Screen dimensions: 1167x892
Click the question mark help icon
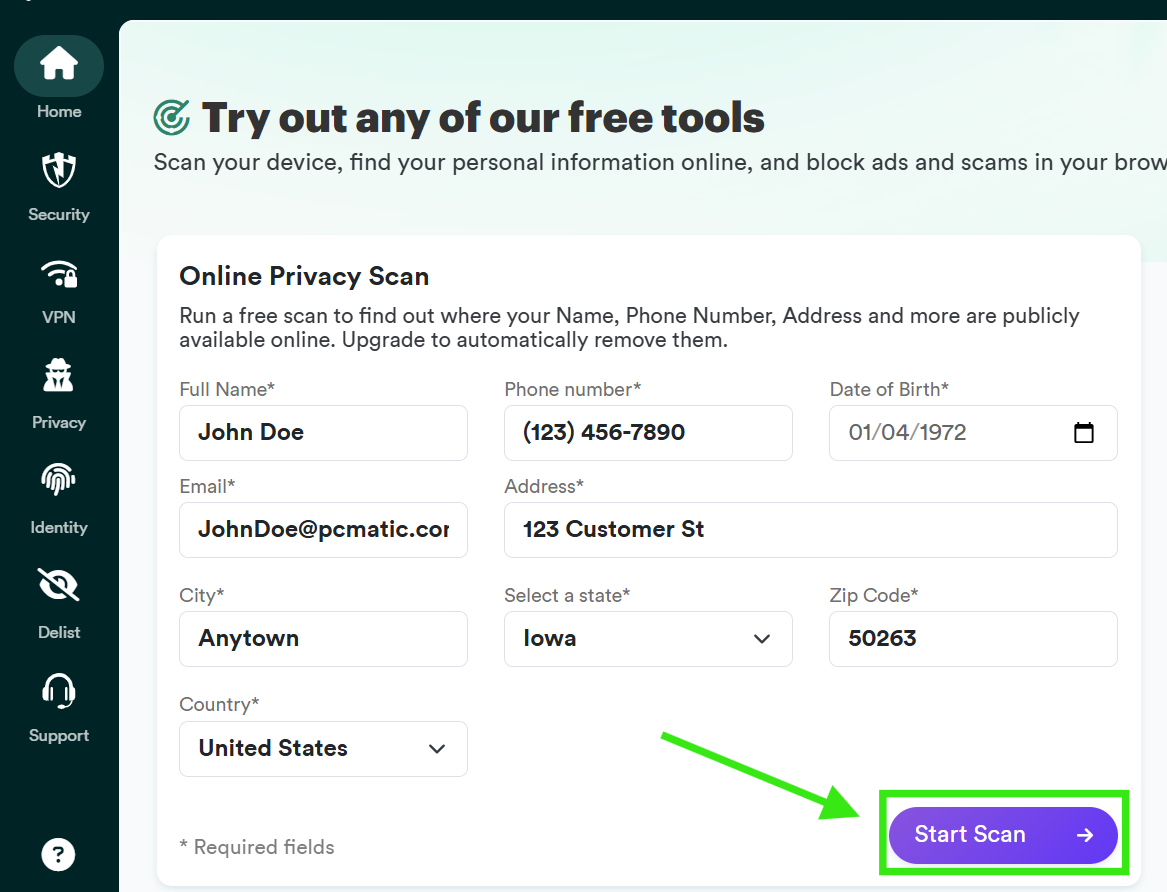(x=58, y=854)
